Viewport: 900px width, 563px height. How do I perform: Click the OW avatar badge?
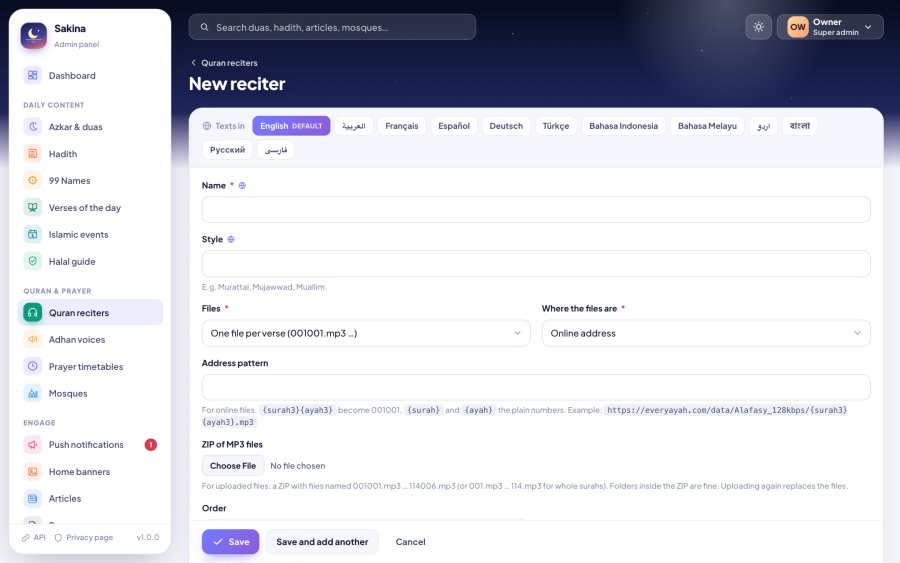[798, 27]
